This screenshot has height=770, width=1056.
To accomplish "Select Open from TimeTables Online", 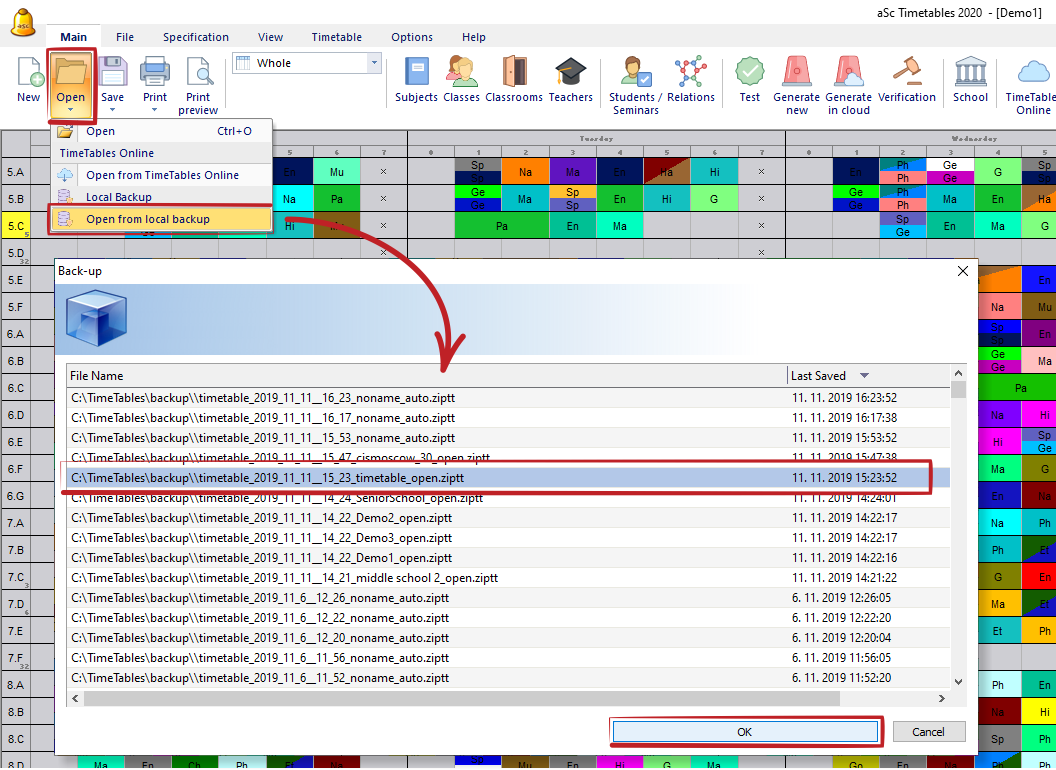I will pos(162,175).
